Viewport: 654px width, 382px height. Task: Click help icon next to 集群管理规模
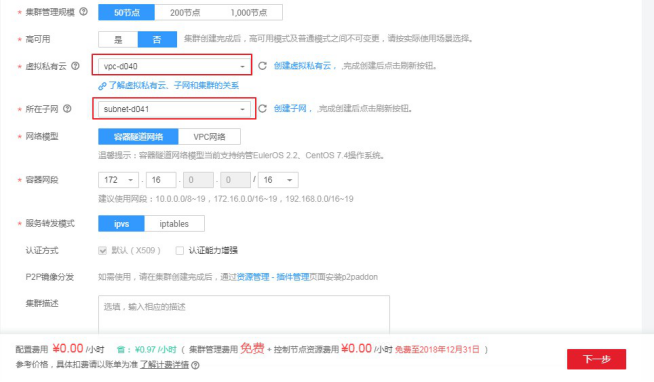pyautogui.click(x=83, y=12)
